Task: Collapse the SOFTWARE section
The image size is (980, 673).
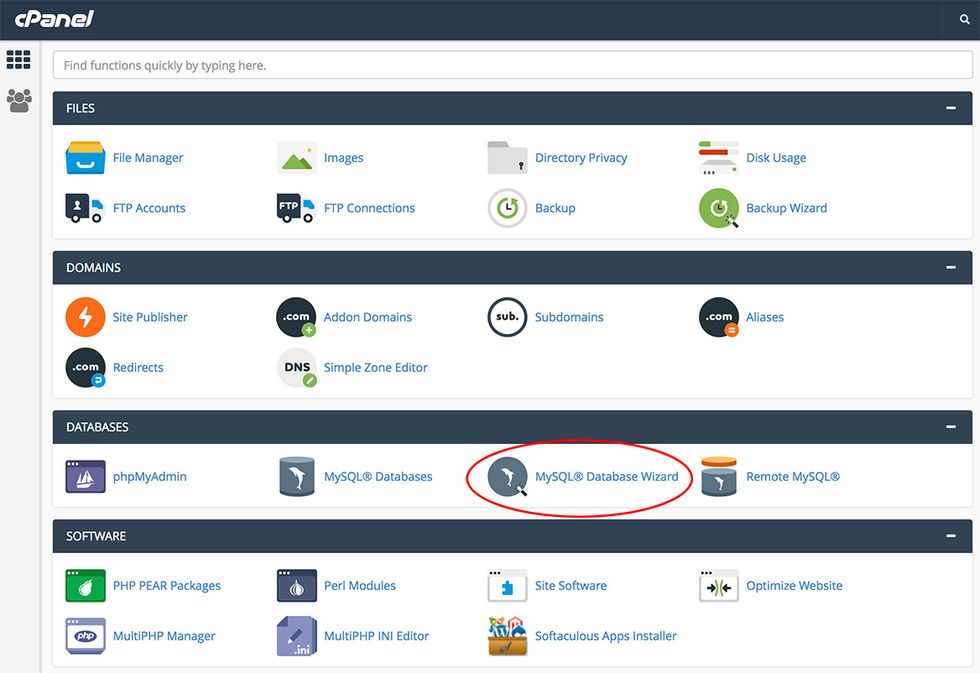Action: click(951, 536)
